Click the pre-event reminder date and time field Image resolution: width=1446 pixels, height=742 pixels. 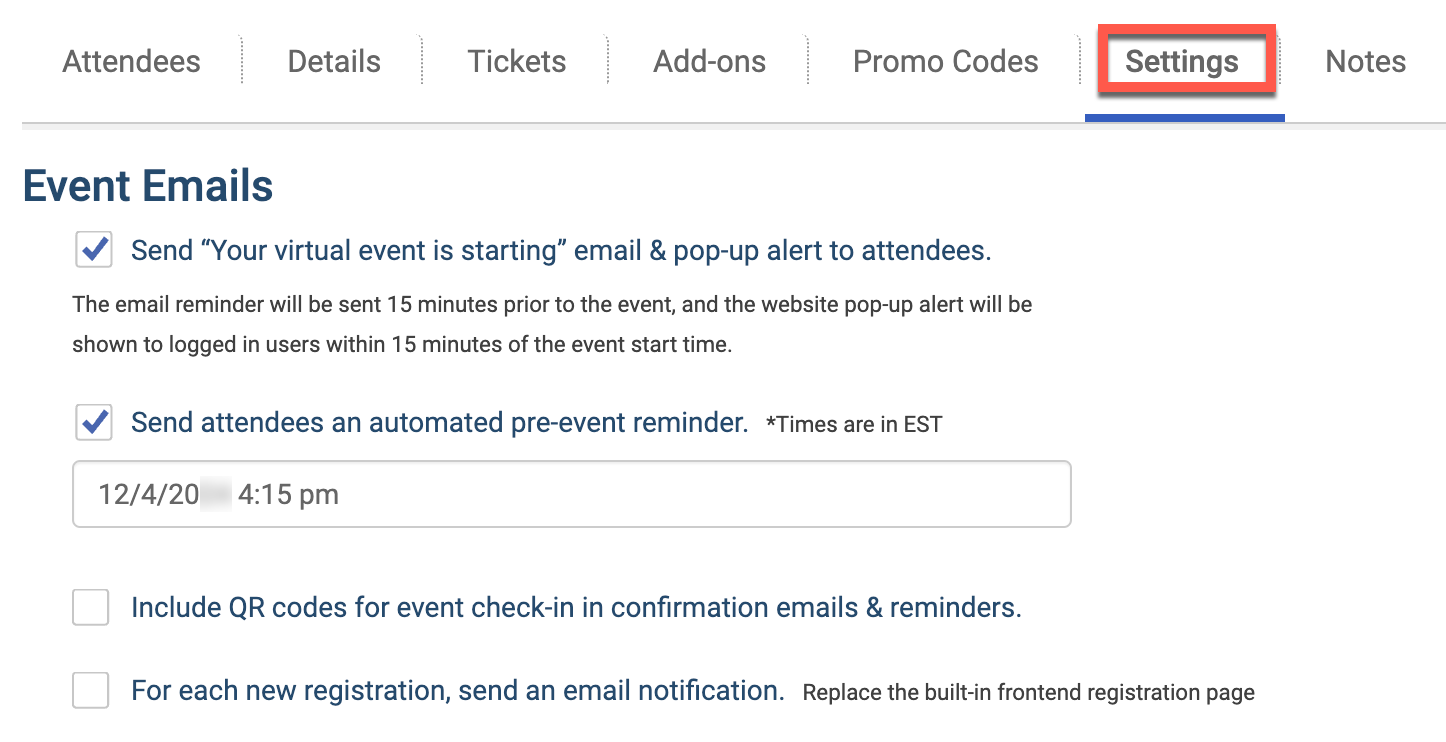pyautogui.click(x=572, y=494)
